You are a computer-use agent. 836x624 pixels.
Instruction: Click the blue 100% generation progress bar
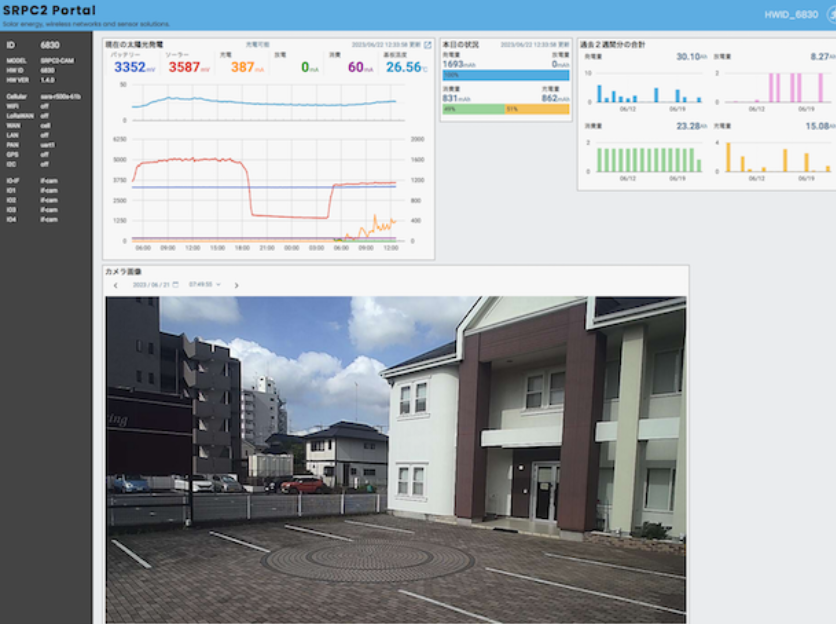coord(505,75)
